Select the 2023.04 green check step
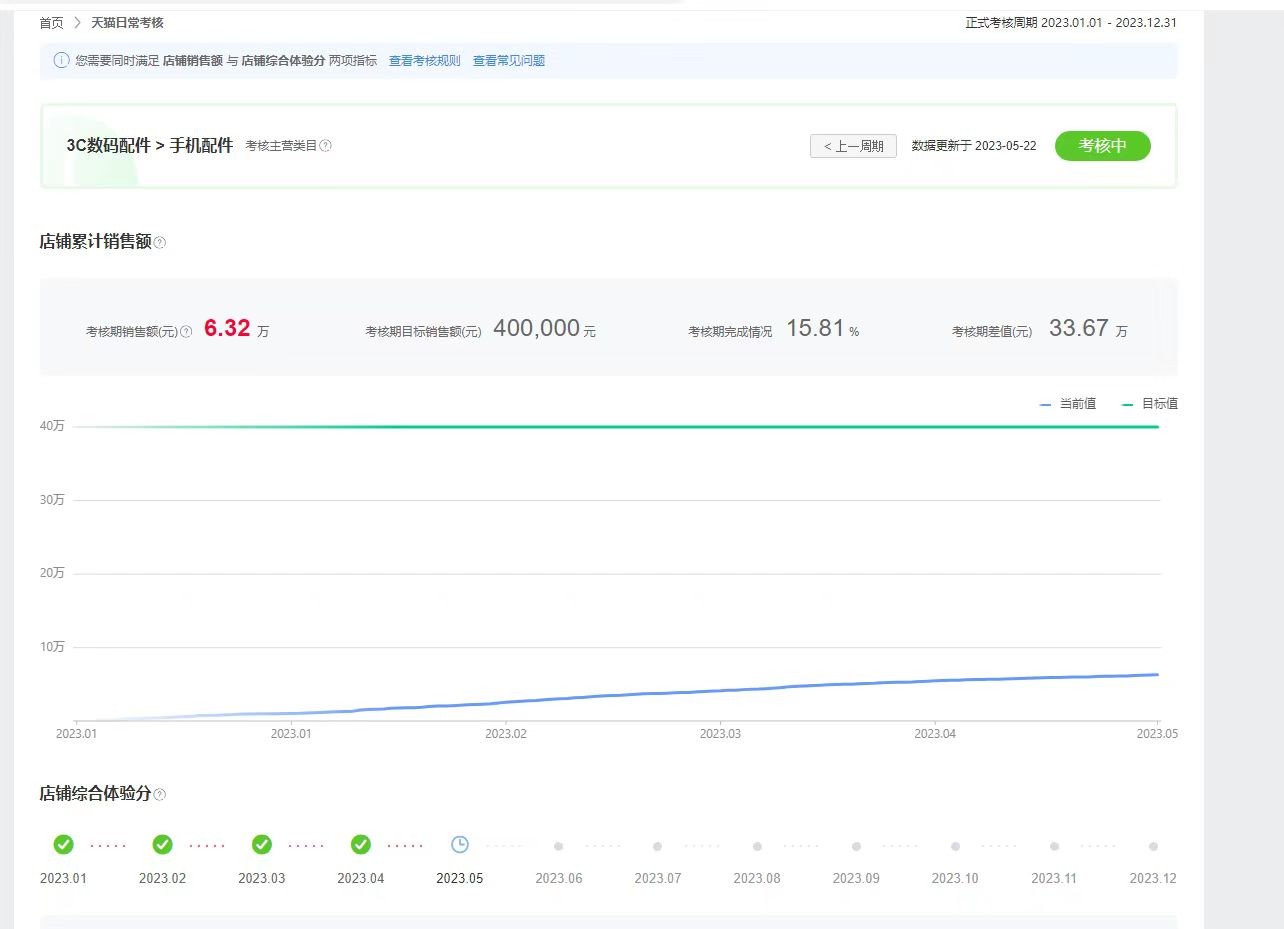The image size is (1284, 929). tap(361, 845)
